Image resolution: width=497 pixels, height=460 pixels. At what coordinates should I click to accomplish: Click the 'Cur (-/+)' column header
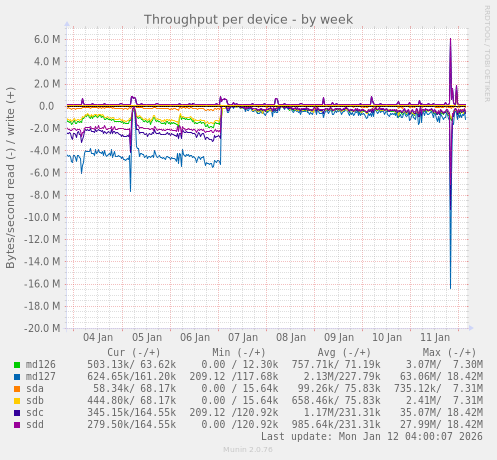coord(134,353)
